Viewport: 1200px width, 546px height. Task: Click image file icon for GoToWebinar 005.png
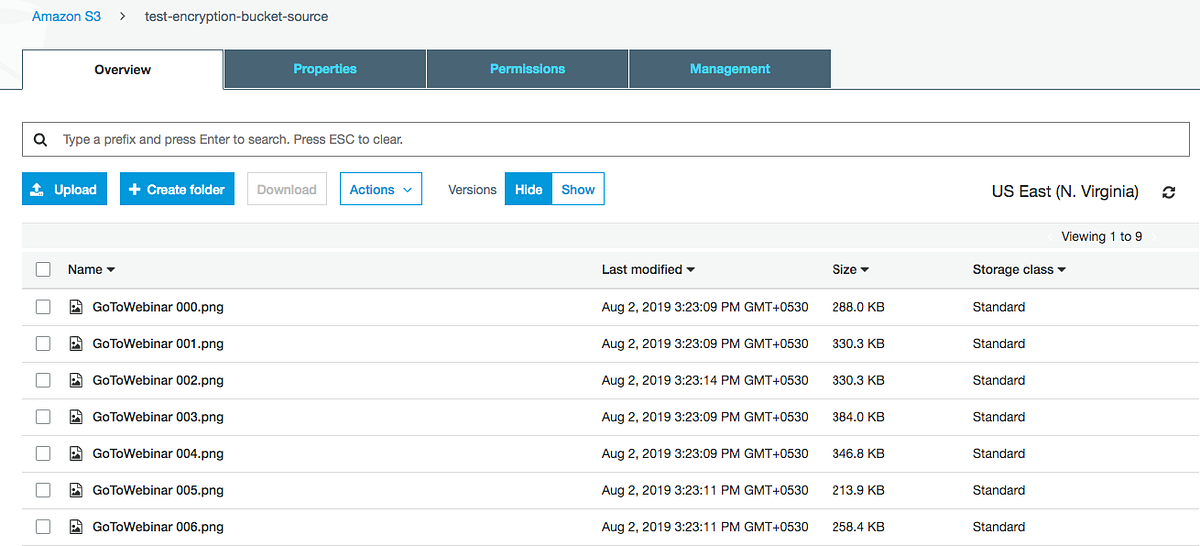tap(75, 490)
